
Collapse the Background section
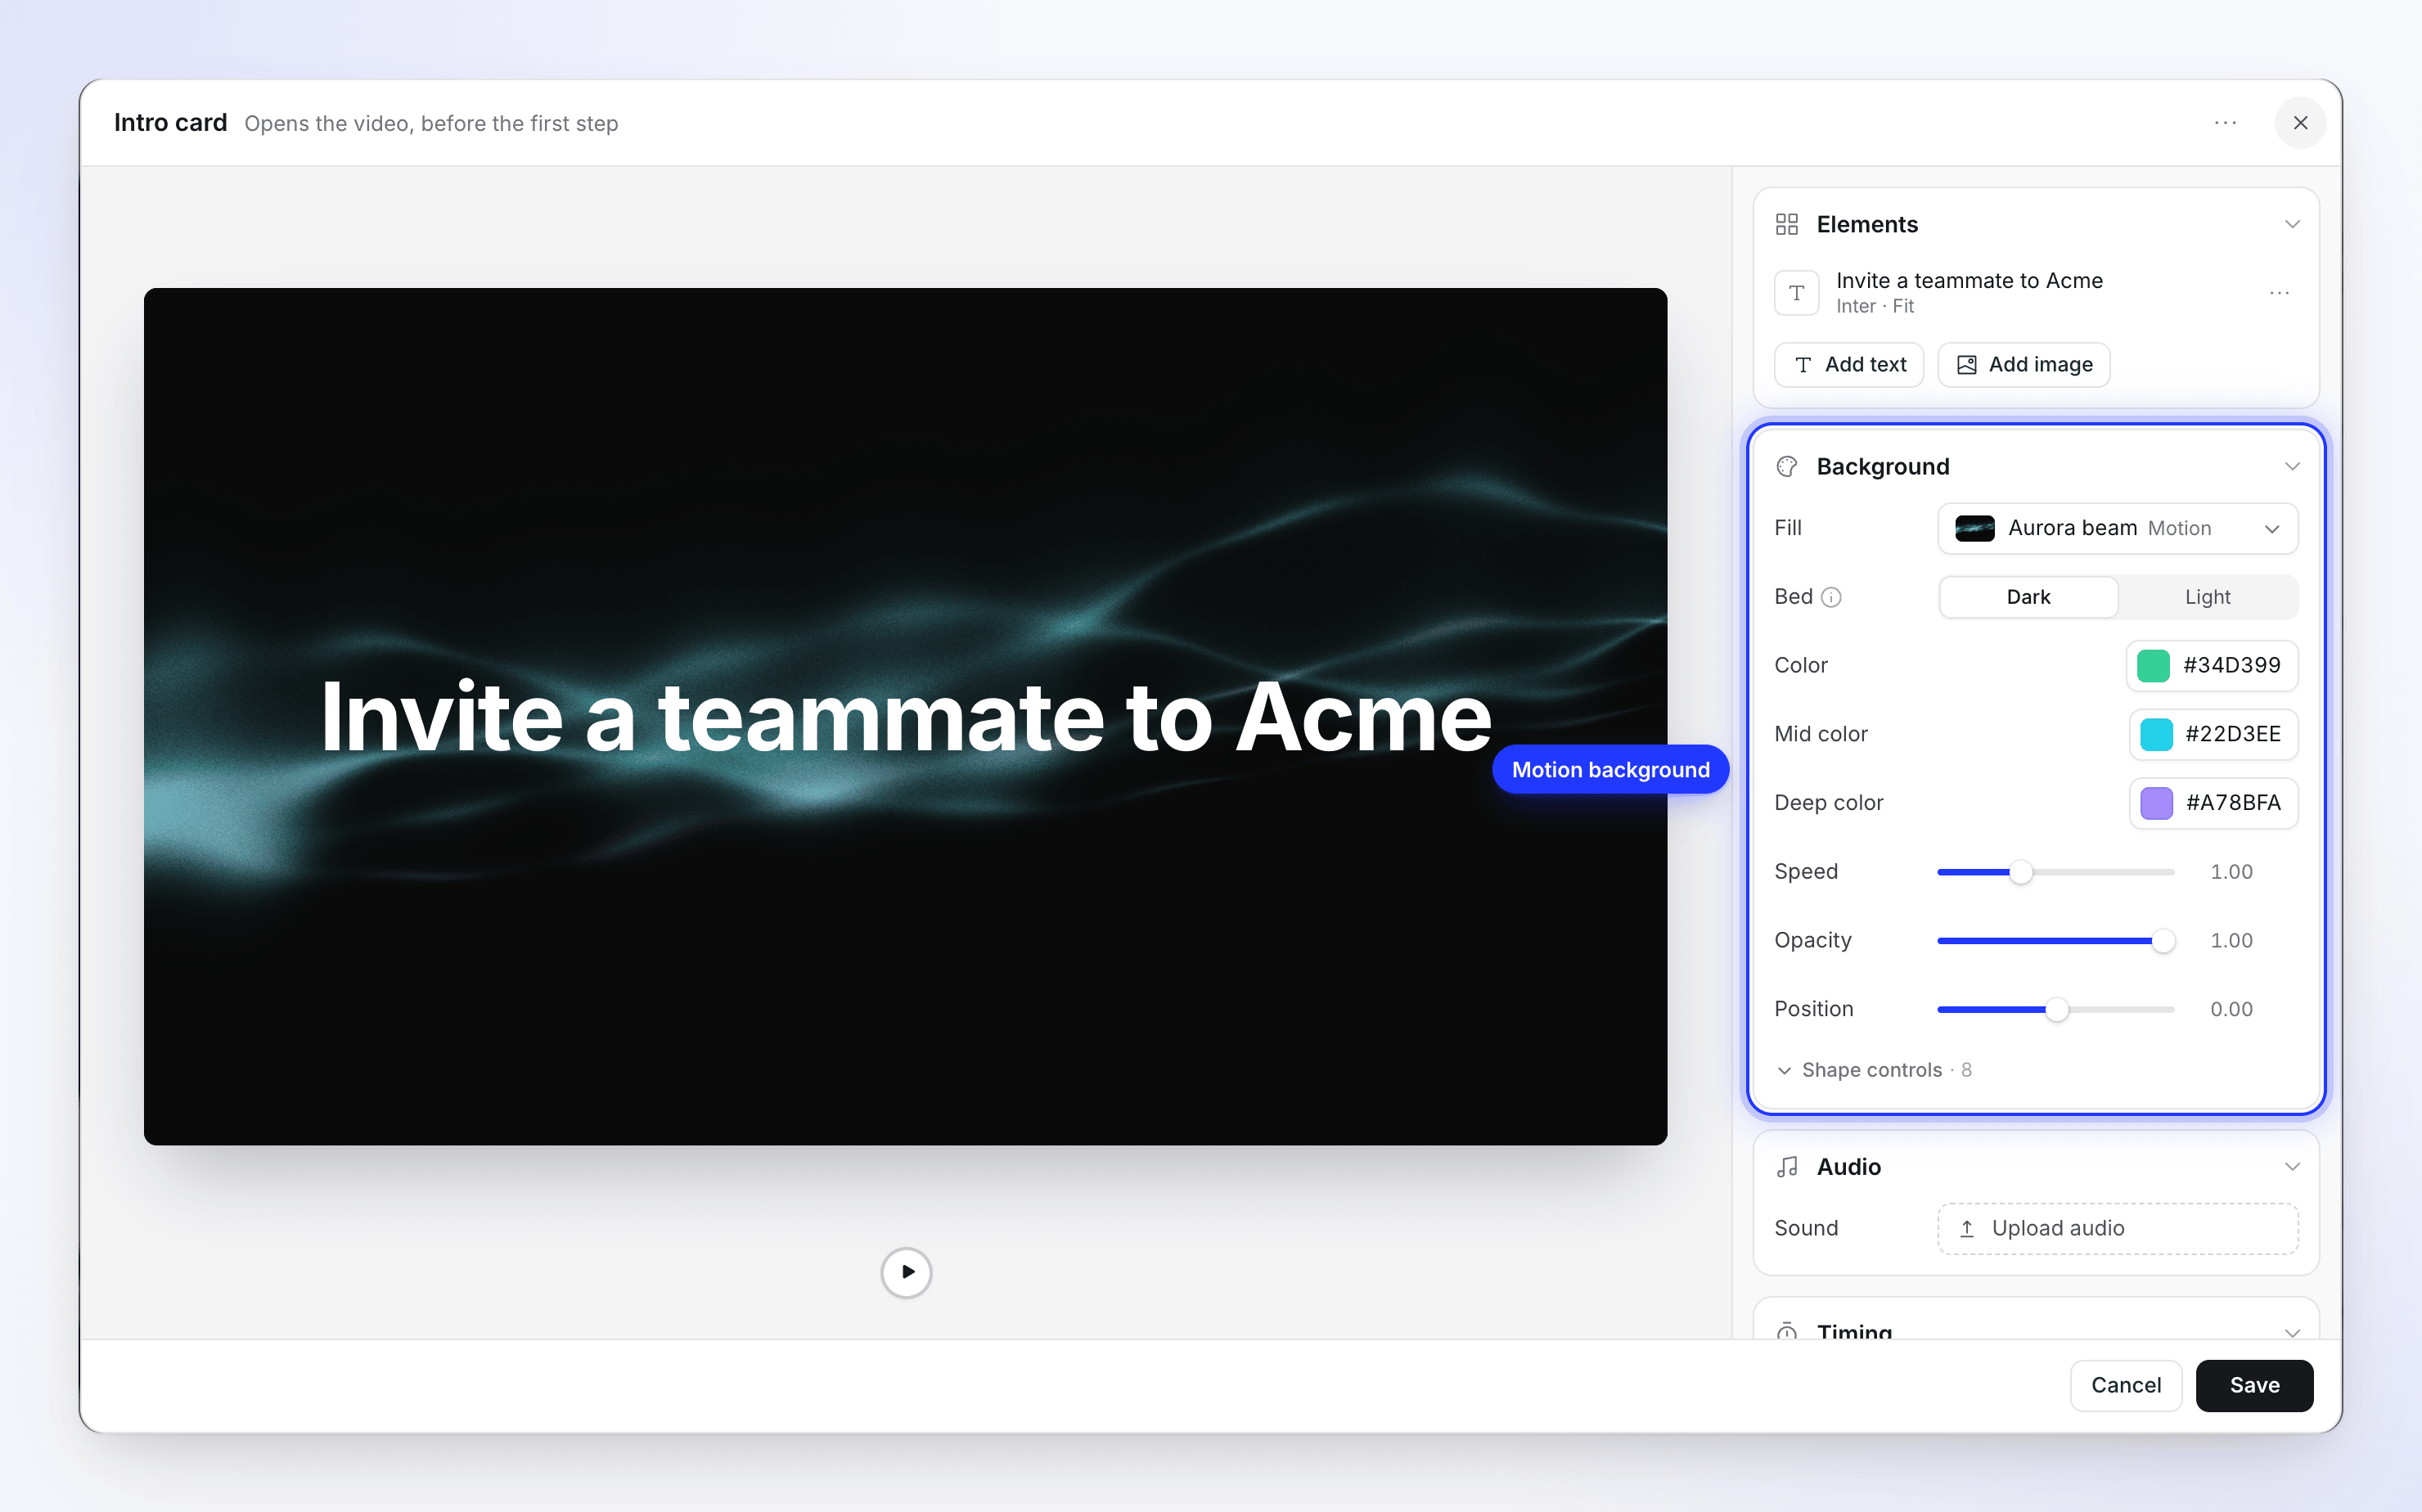click(2292, 467)
